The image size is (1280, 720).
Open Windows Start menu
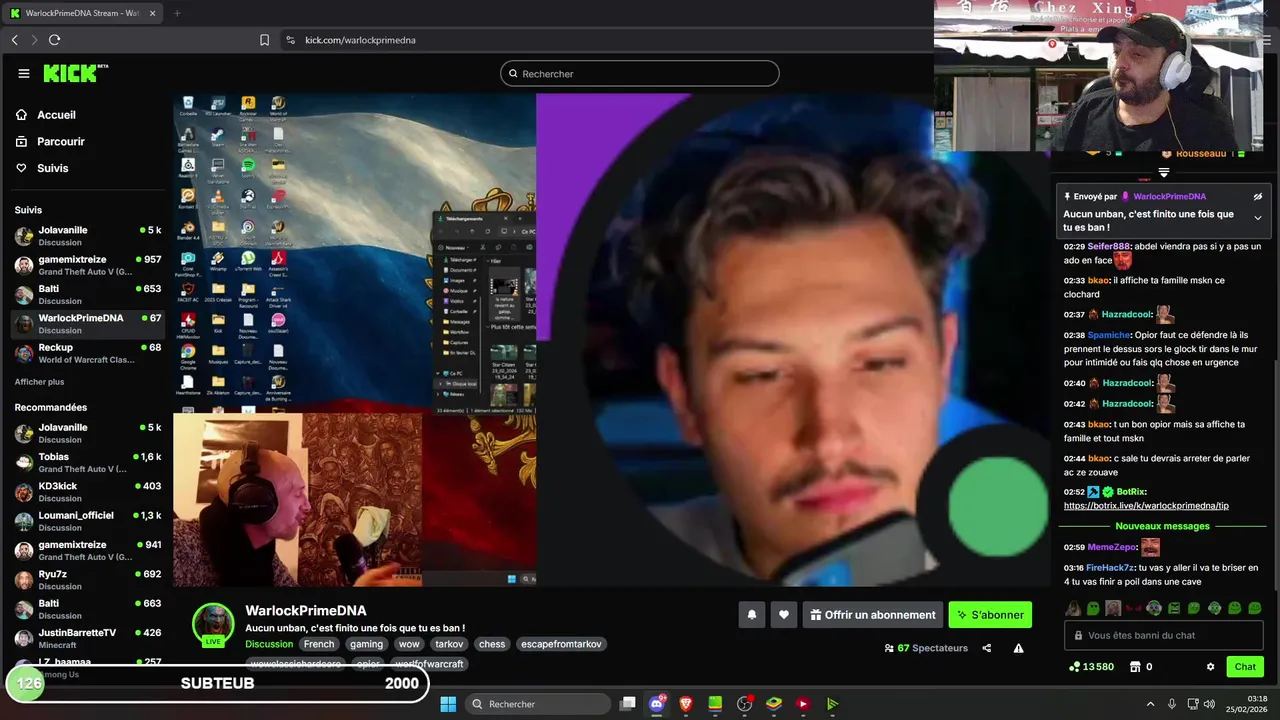tap(448, 704)
